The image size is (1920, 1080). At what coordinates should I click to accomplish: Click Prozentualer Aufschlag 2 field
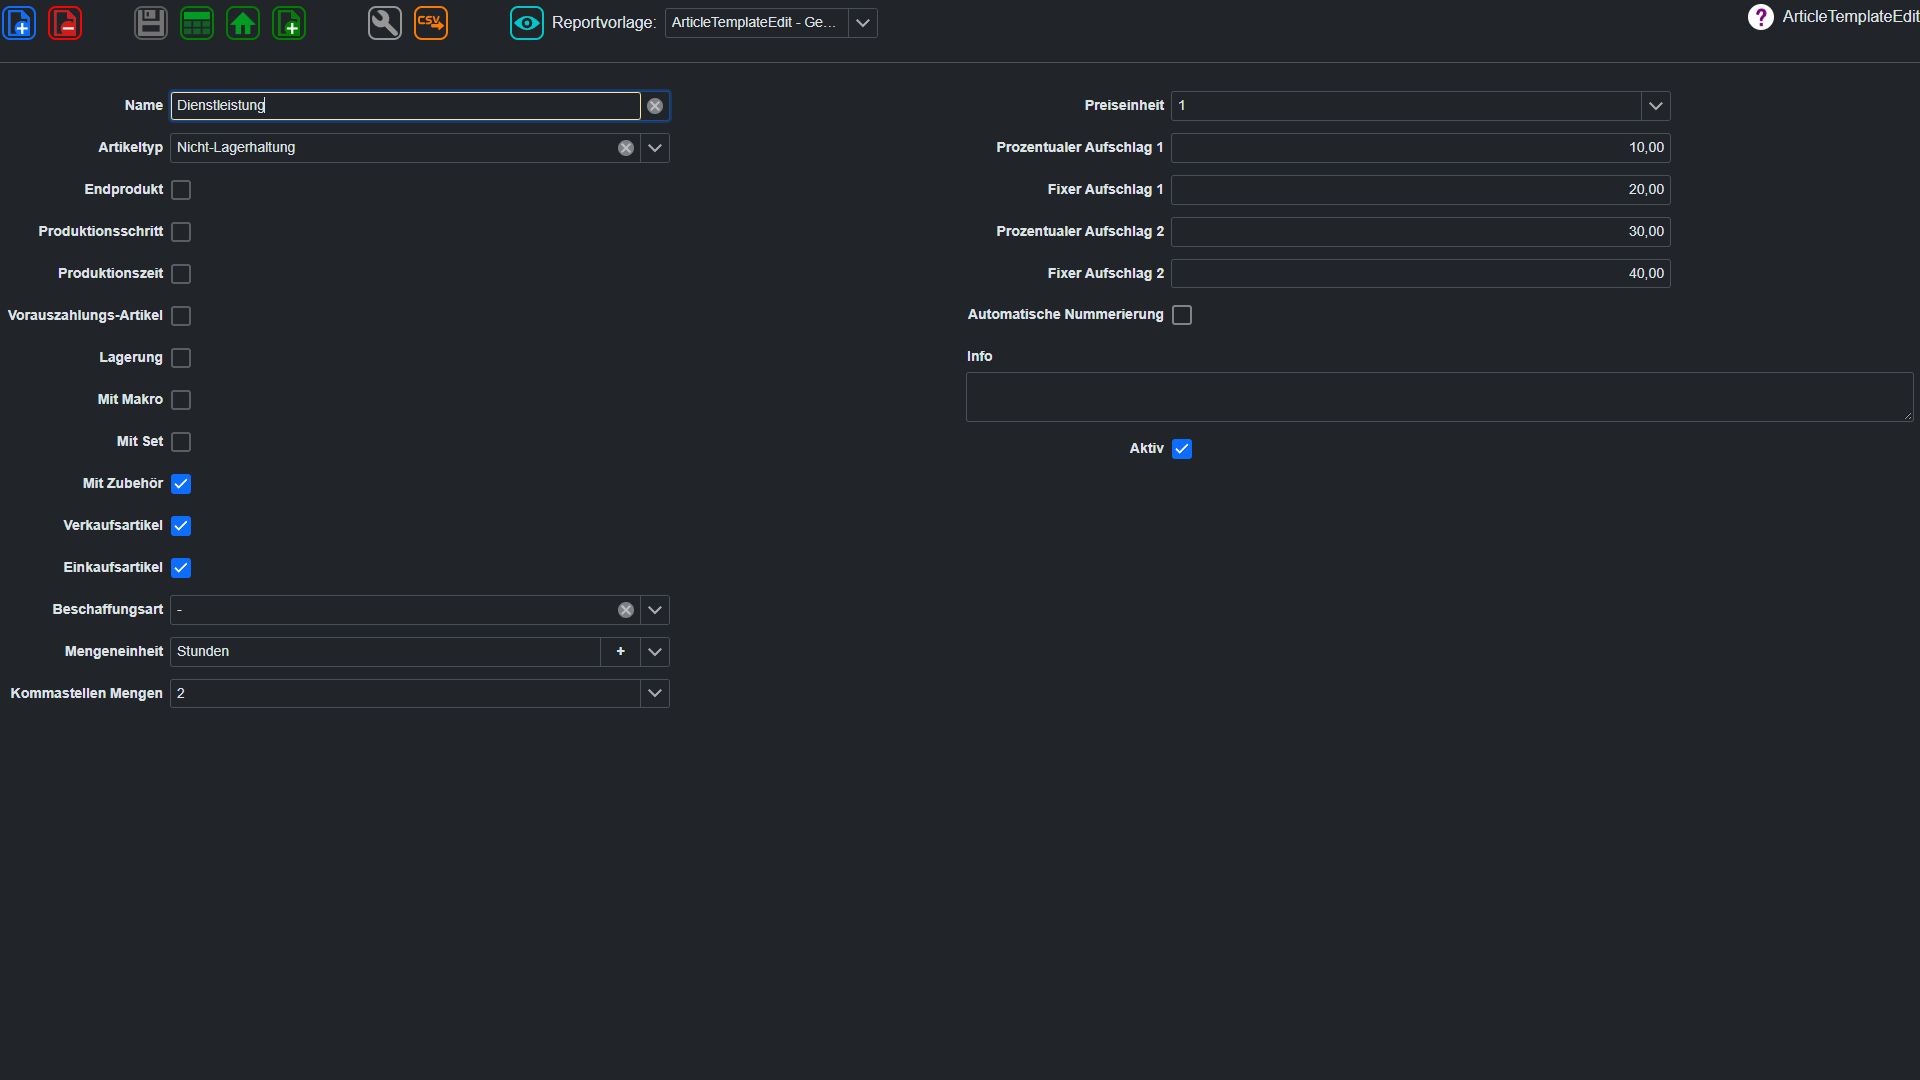coord(1421,232)
